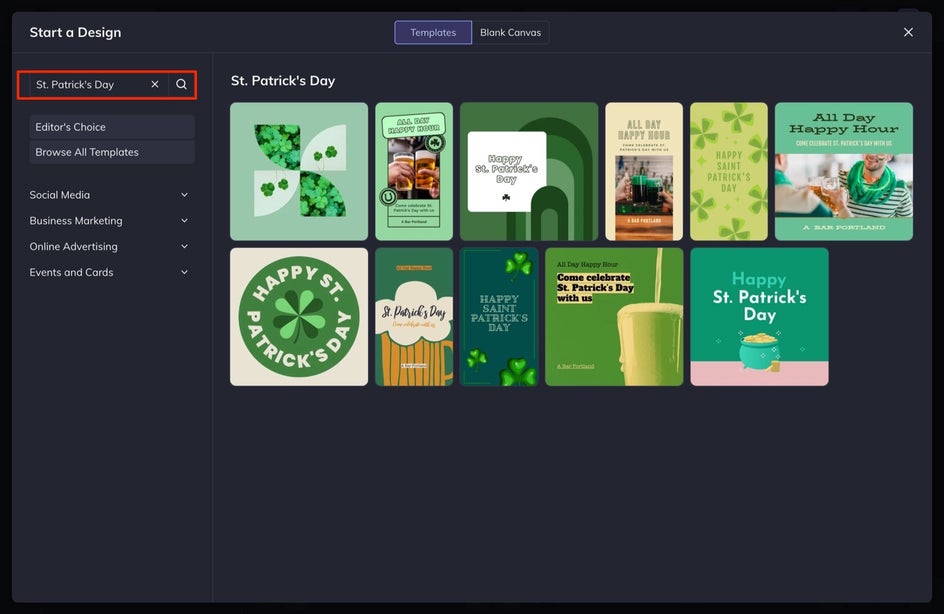Expand the Social Media category chevron
This screenshot has width=944, height=614.
click(184, 195)
